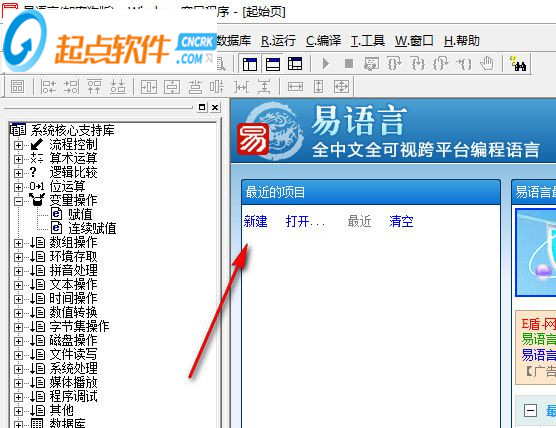Click the 最近 link
The image size is (556, 428).
click(359, 221)
